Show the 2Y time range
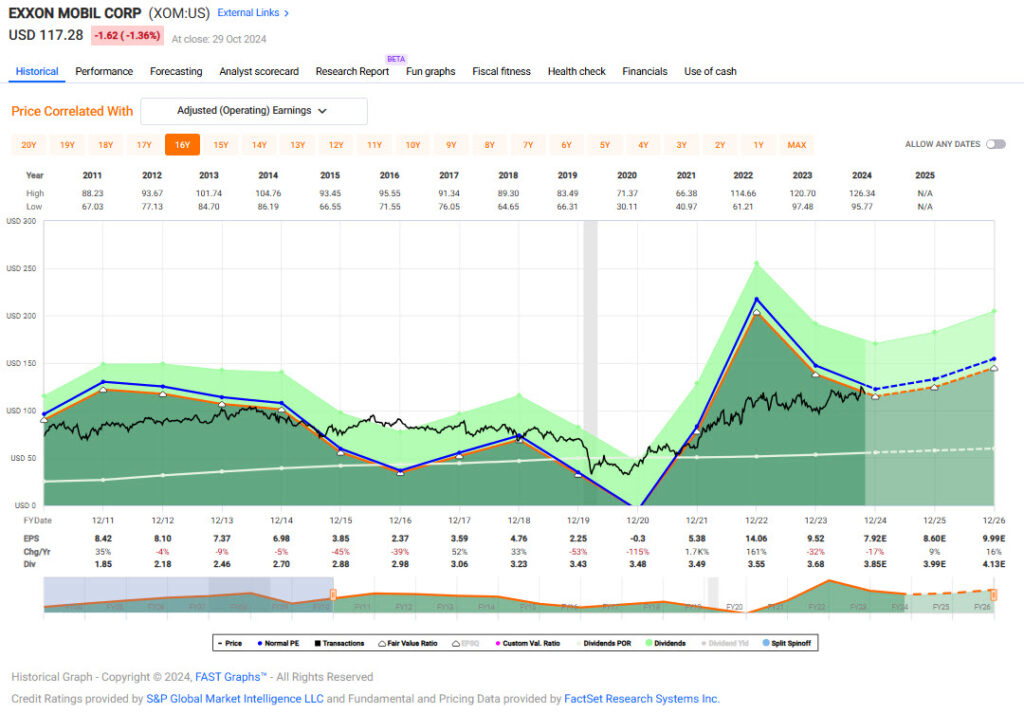Image resolution: width=1024 pixels, height=713 pixels. (x=720, y=145)
